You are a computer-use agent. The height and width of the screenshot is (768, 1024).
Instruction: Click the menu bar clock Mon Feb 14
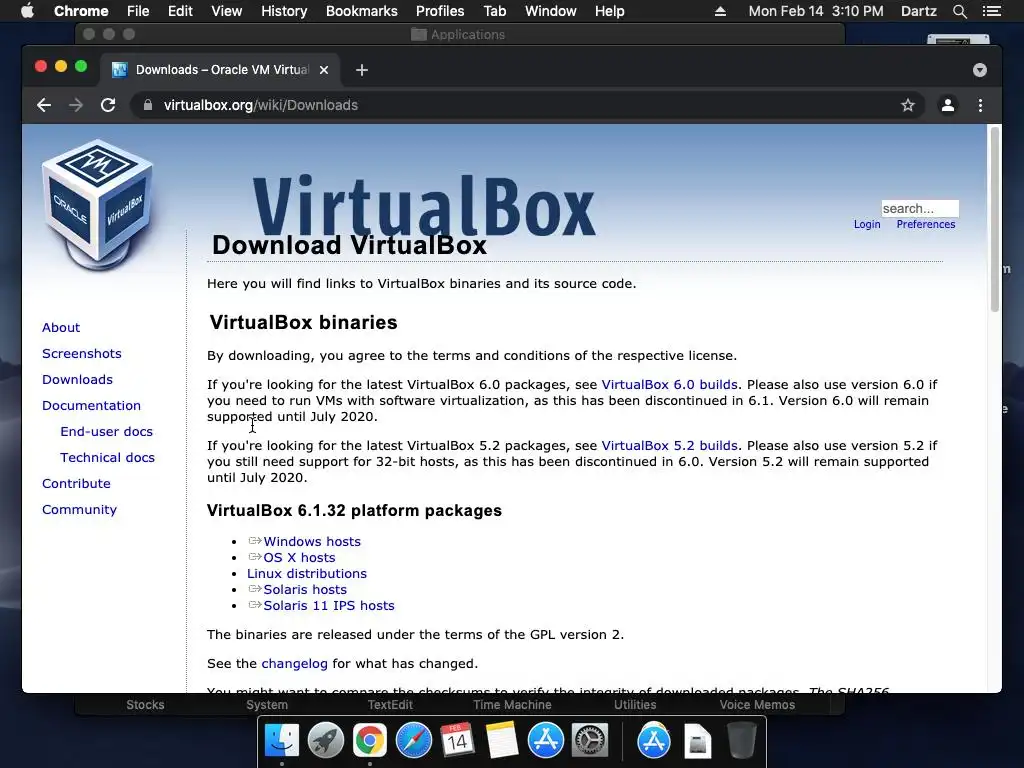pos(816,11)
